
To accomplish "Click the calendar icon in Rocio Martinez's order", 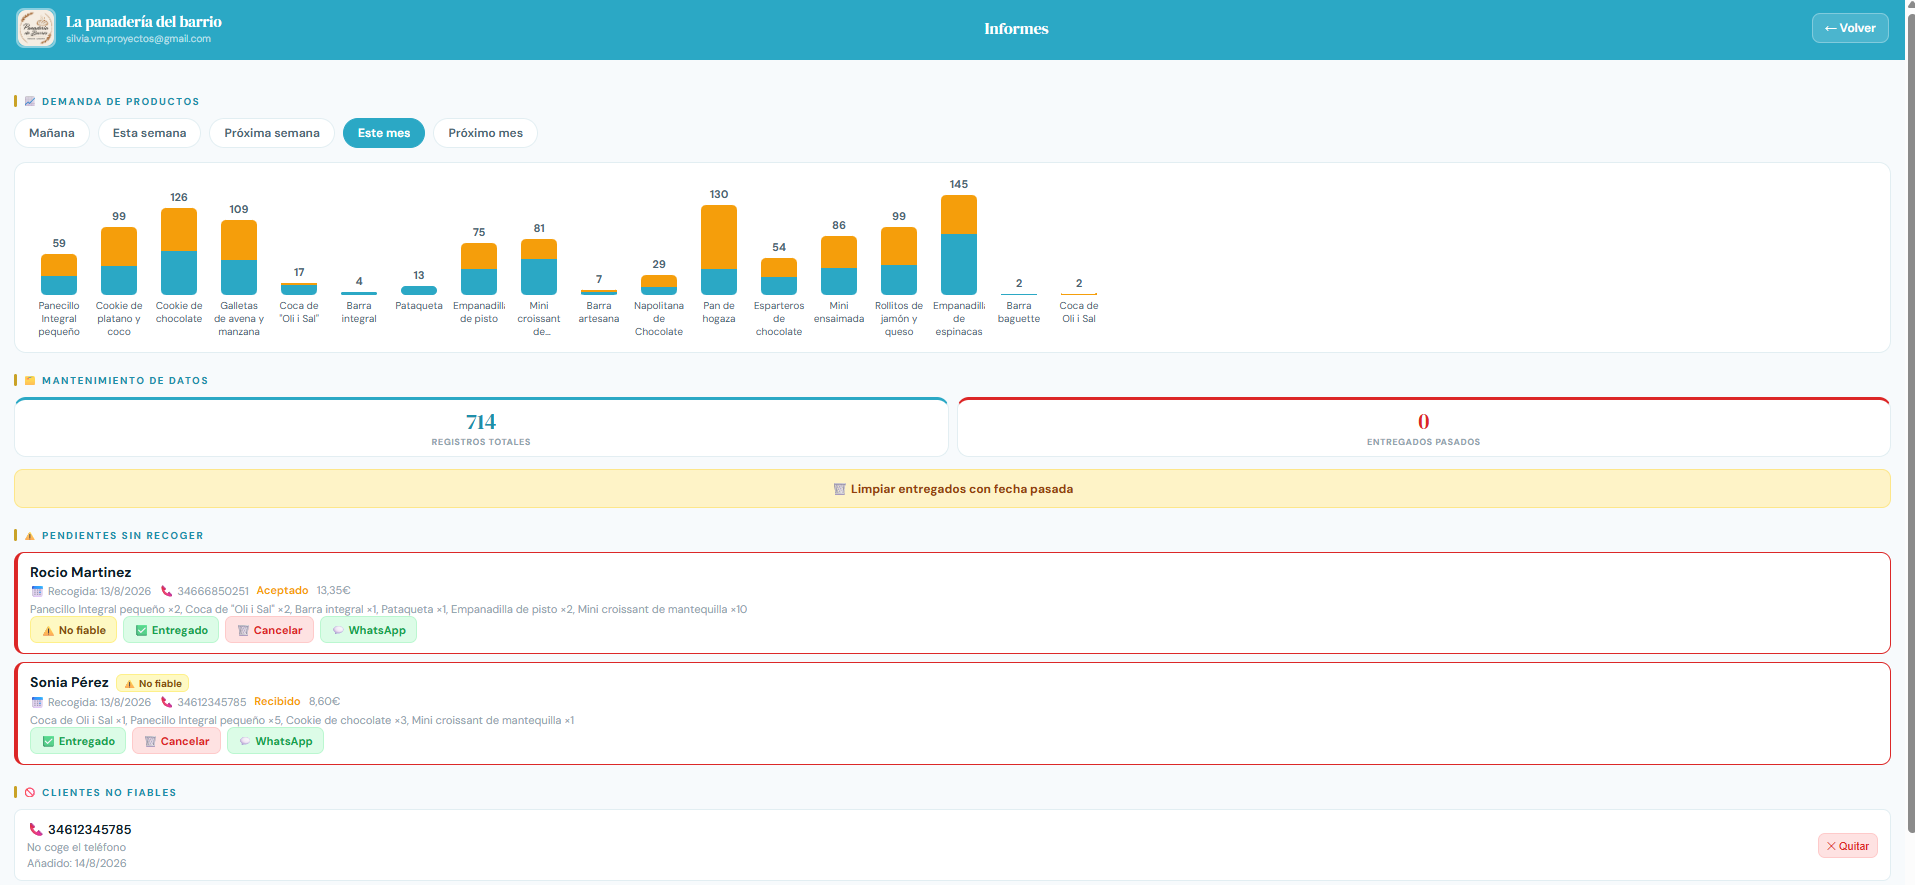I will tap(37, 591).
